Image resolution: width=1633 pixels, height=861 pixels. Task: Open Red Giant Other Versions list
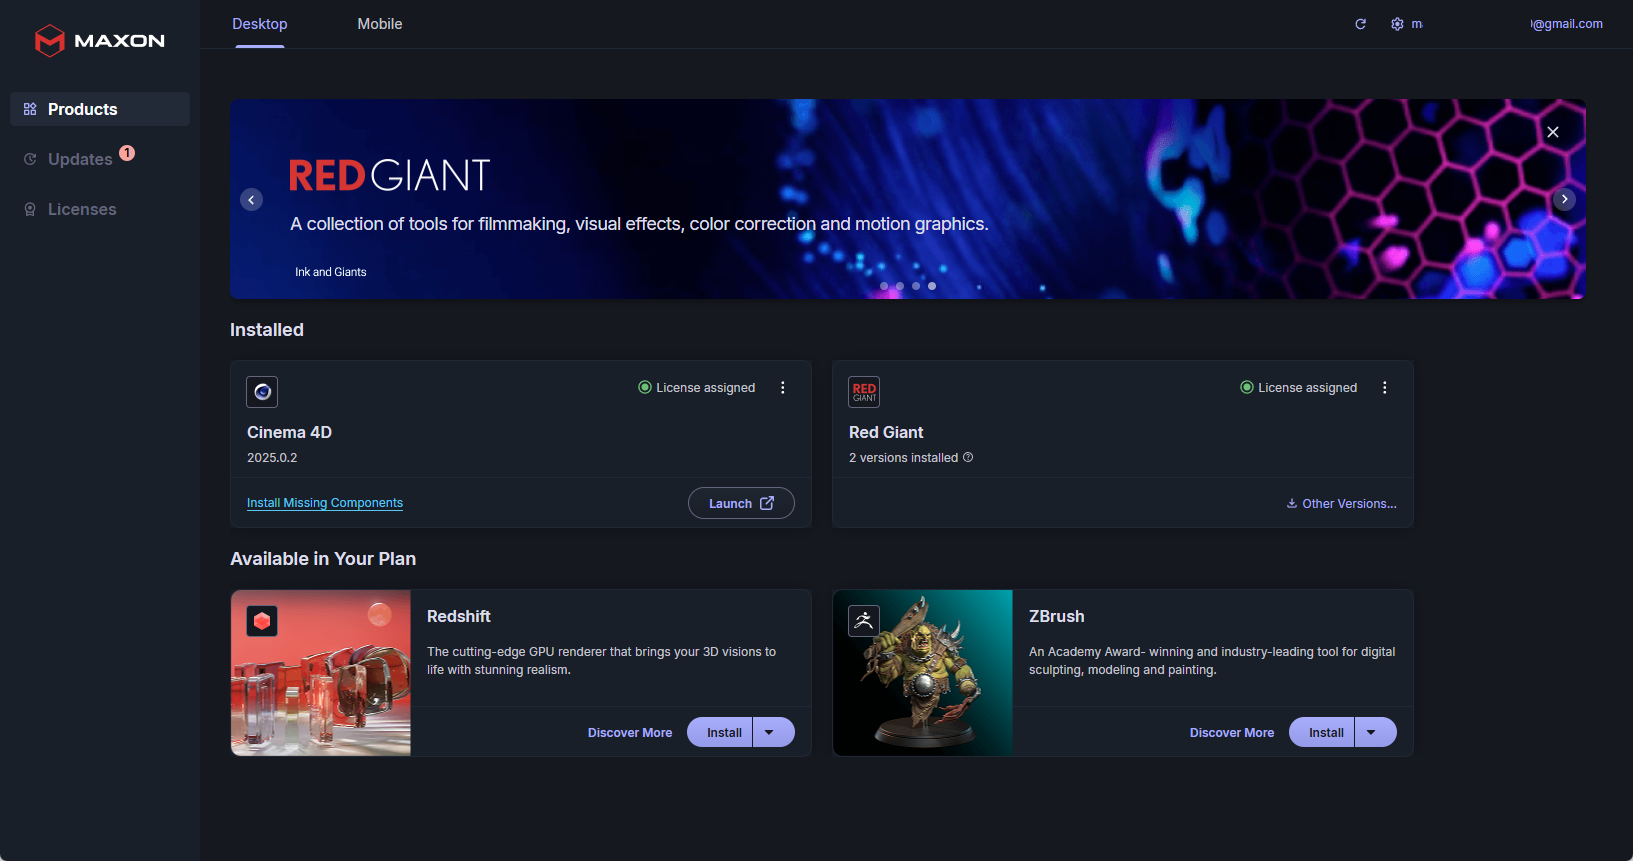coord(1342,504)
